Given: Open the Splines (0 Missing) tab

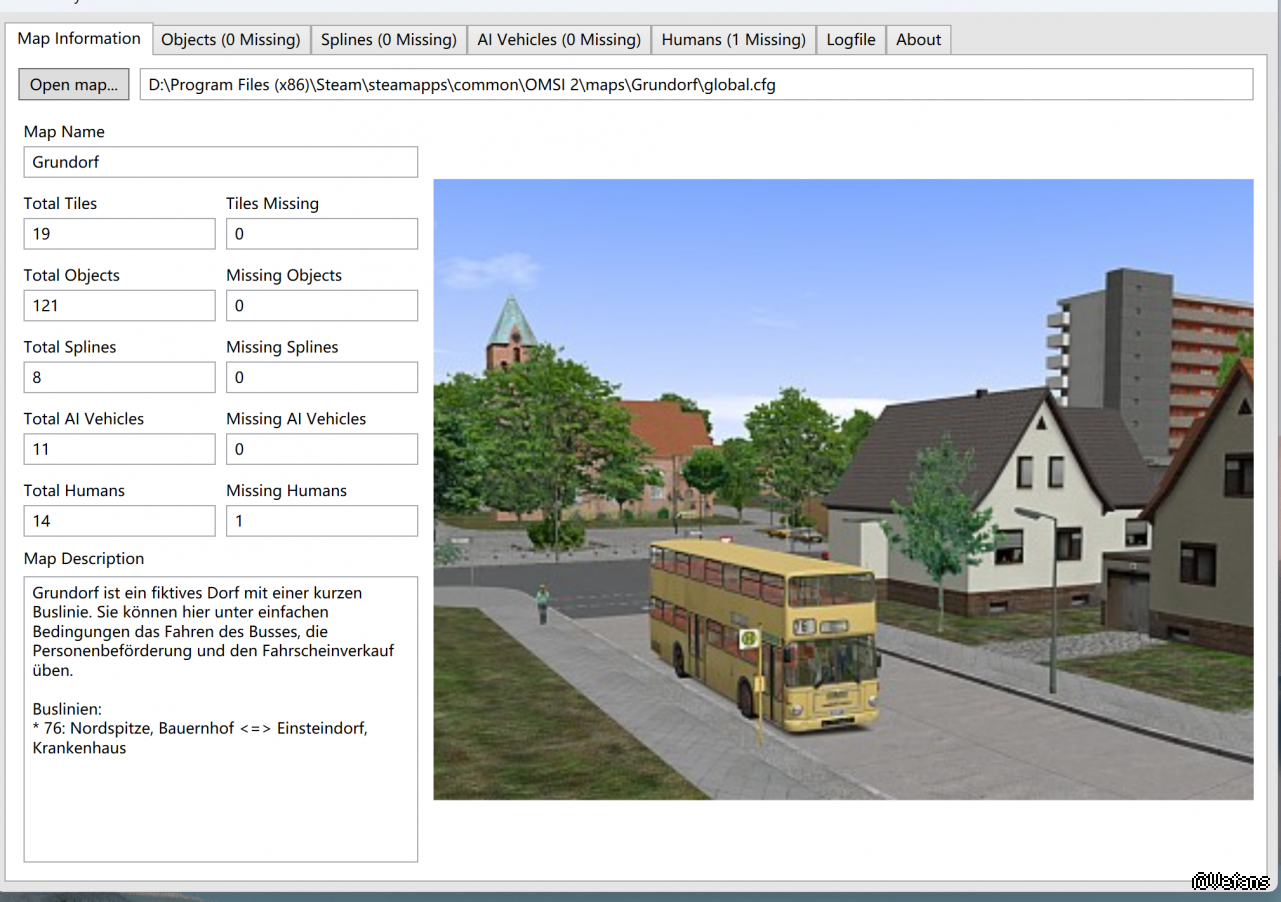Looking at the screenshot, I should 388,40.
